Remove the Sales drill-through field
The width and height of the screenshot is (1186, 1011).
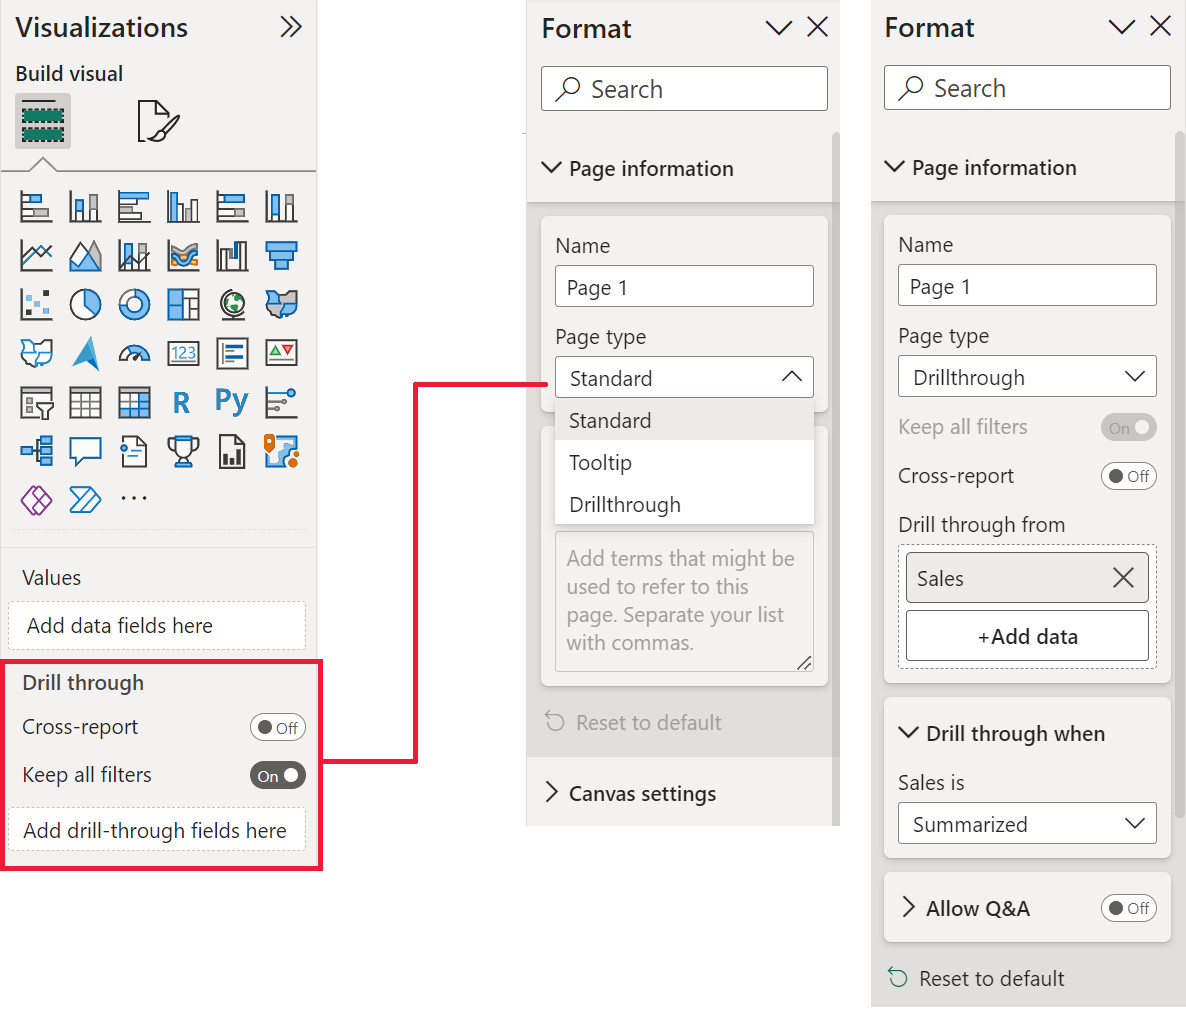point(1123,578)
